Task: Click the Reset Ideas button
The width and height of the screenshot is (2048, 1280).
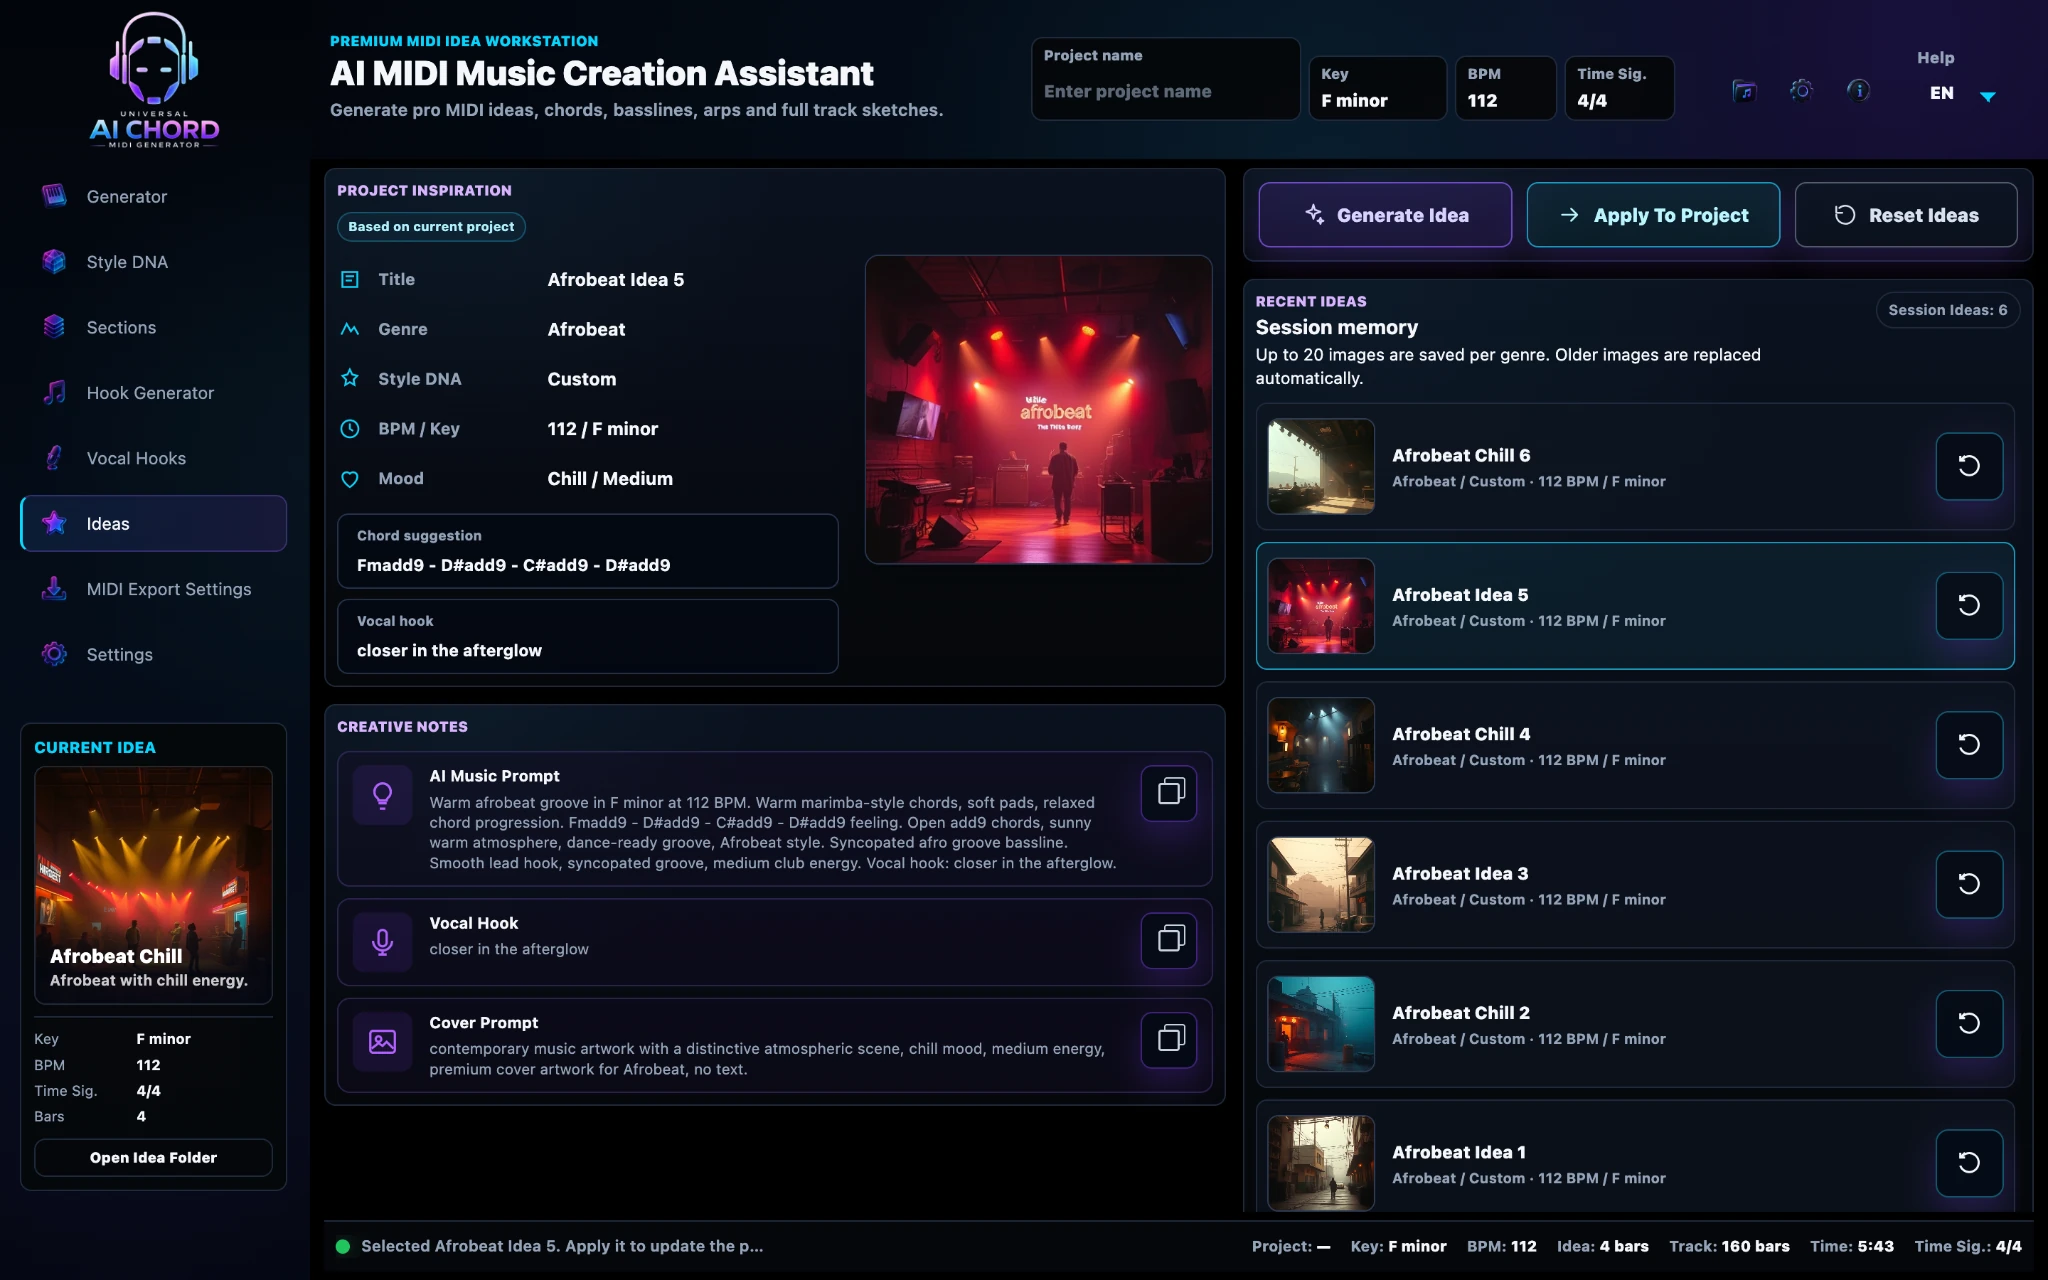Action: [1906, 215]
